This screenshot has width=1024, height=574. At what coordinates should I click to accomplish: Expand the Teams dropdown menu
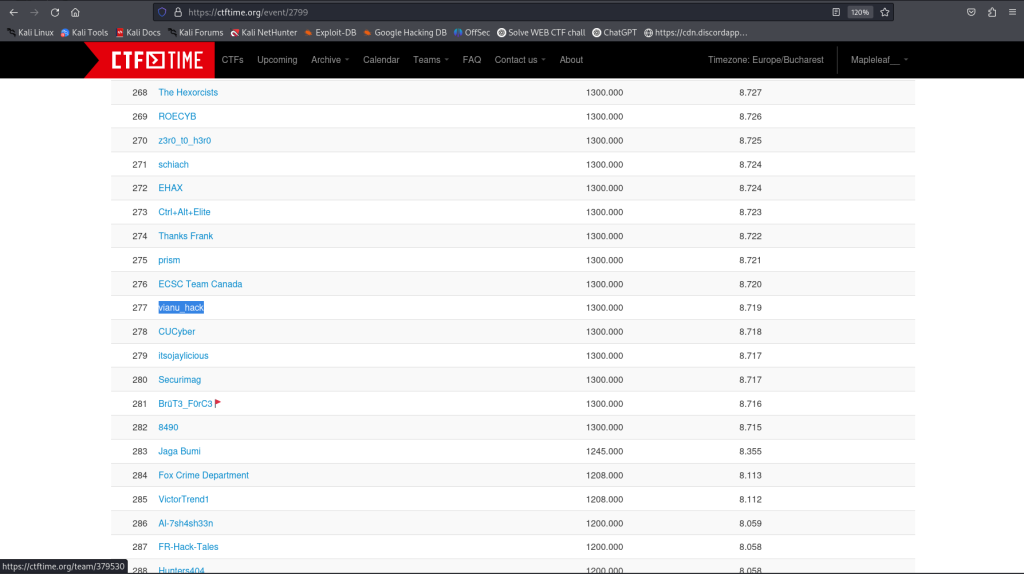click(430, 60)
